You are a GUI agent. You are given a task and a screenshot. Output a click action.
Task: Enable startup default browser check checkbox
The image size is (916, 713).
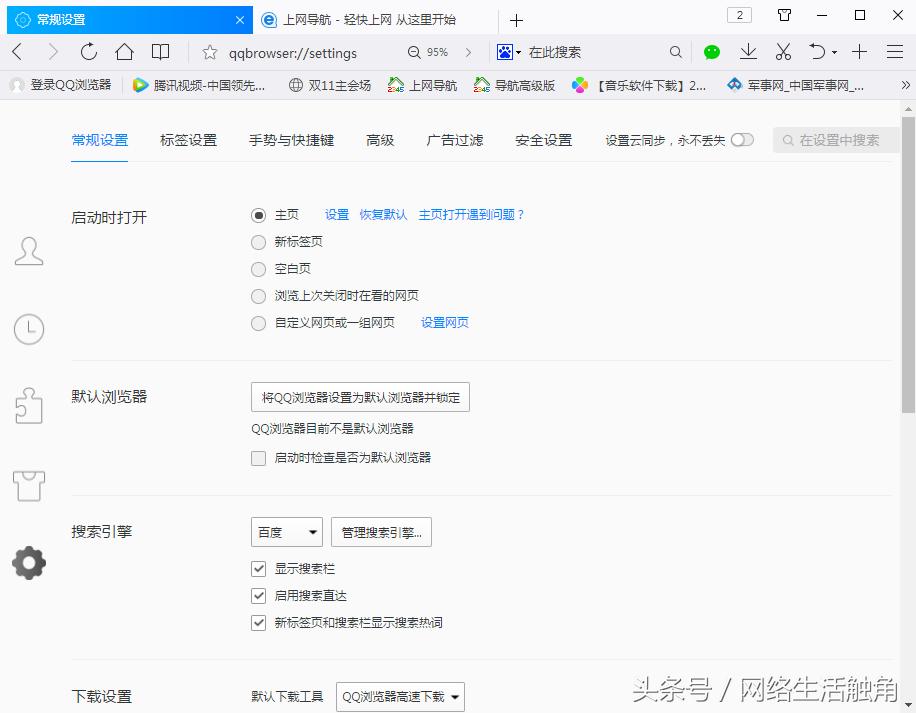click(x=258, y=457)
